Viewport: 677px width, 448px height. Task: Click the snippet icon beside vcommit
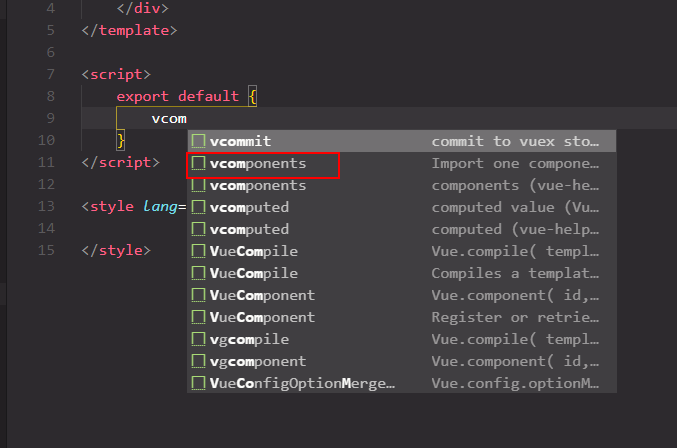click(198, 141)
